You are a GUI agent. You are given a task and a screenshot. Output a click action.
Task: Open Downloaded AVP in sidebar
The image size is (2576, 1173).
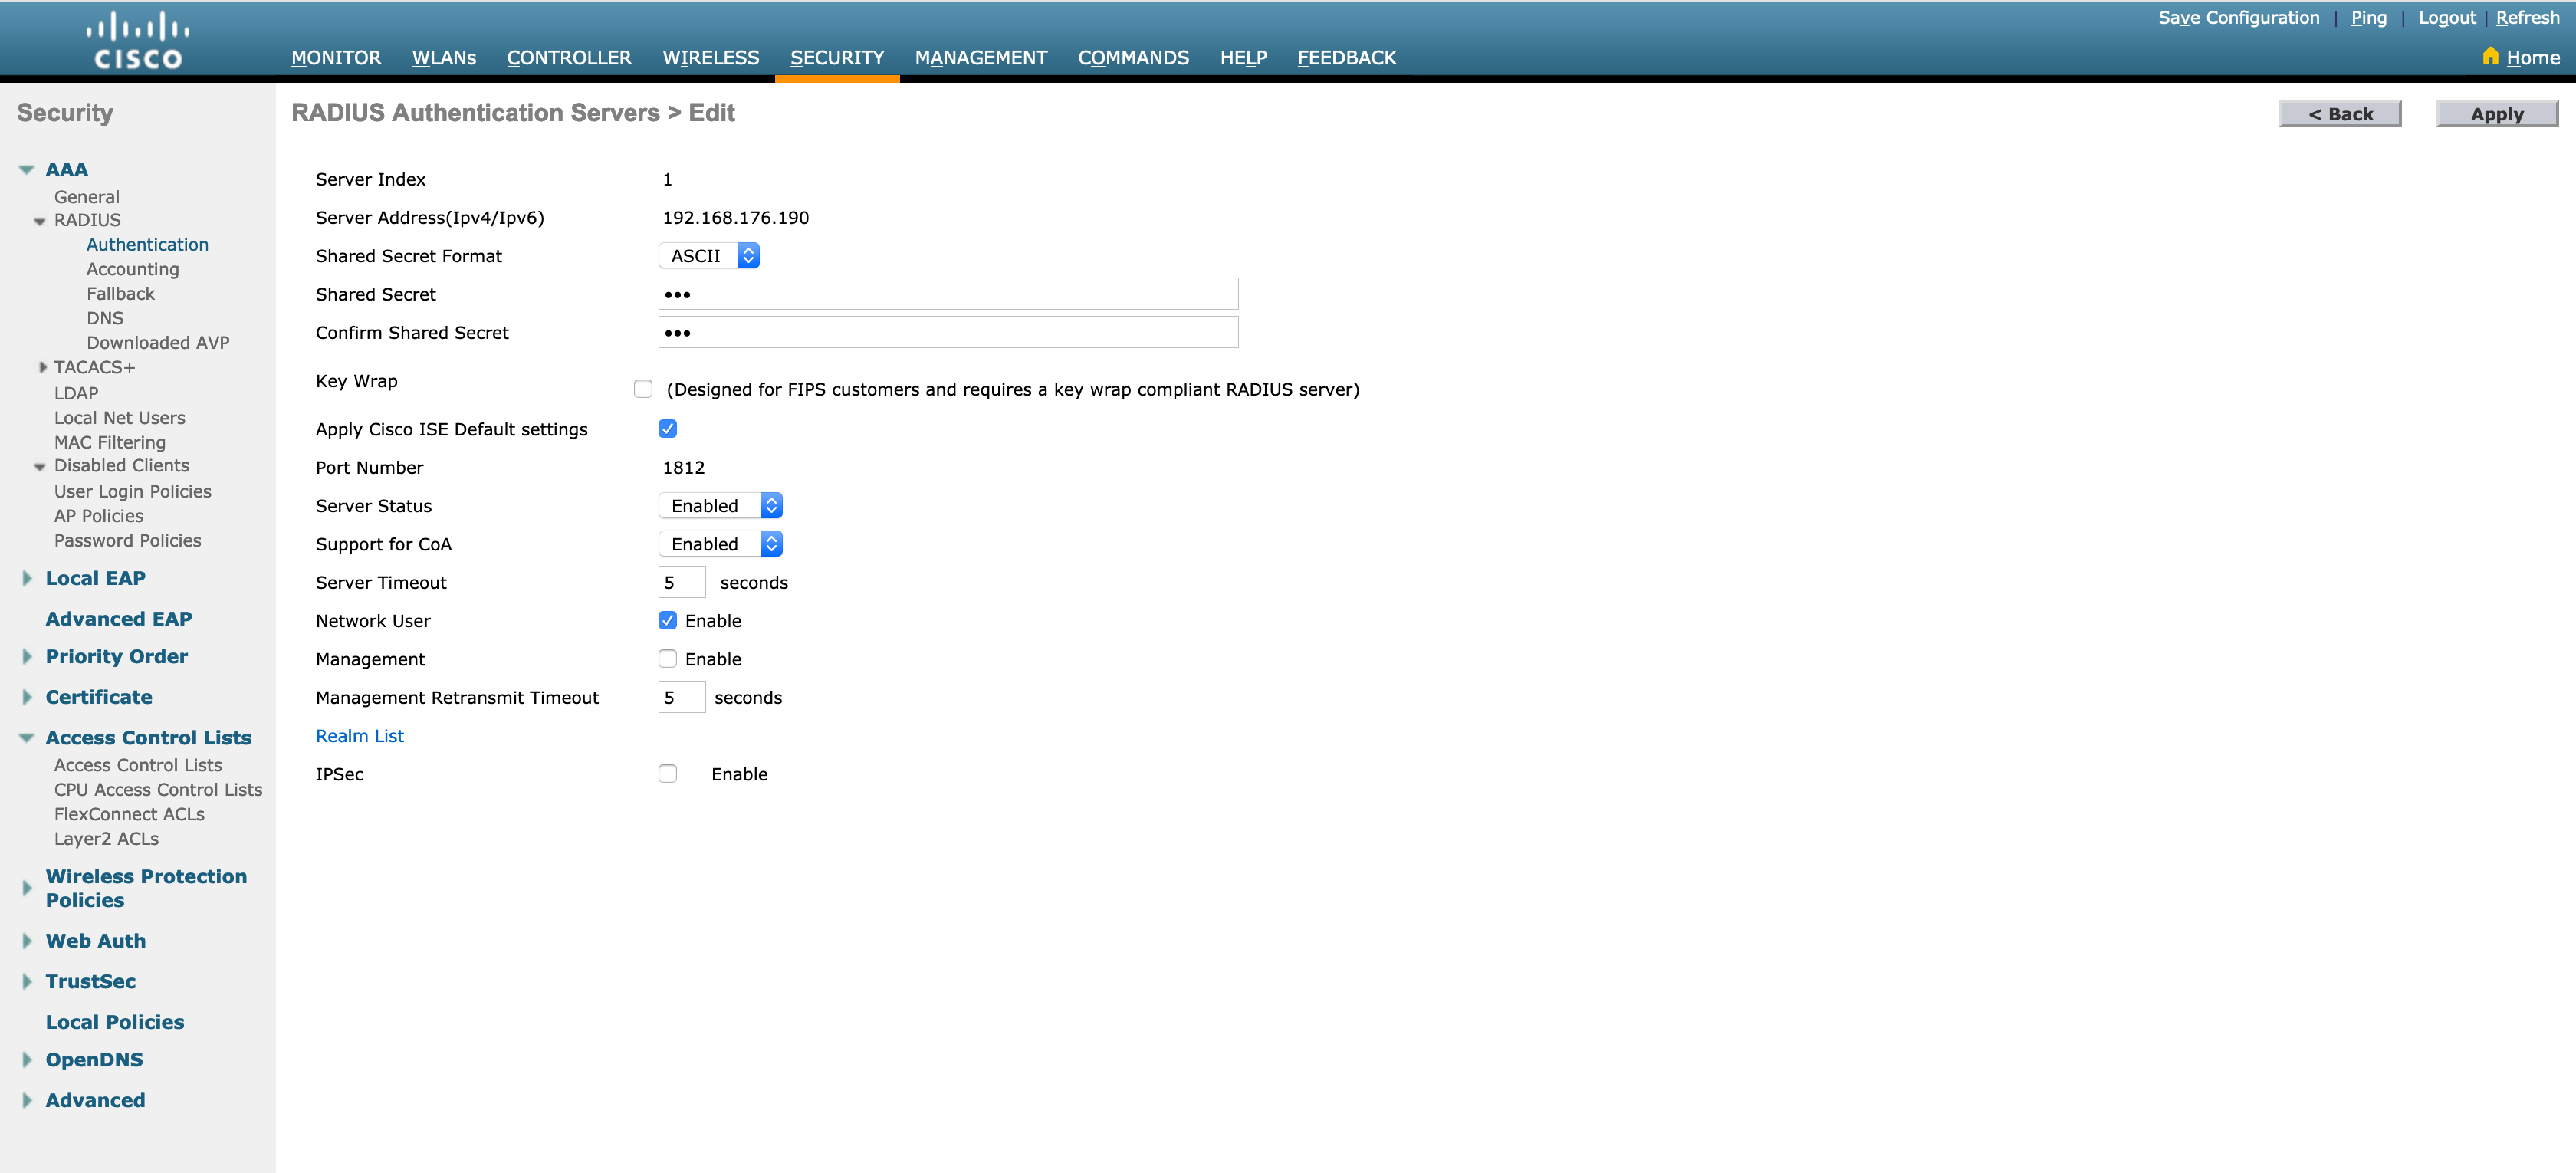point(158,343)
